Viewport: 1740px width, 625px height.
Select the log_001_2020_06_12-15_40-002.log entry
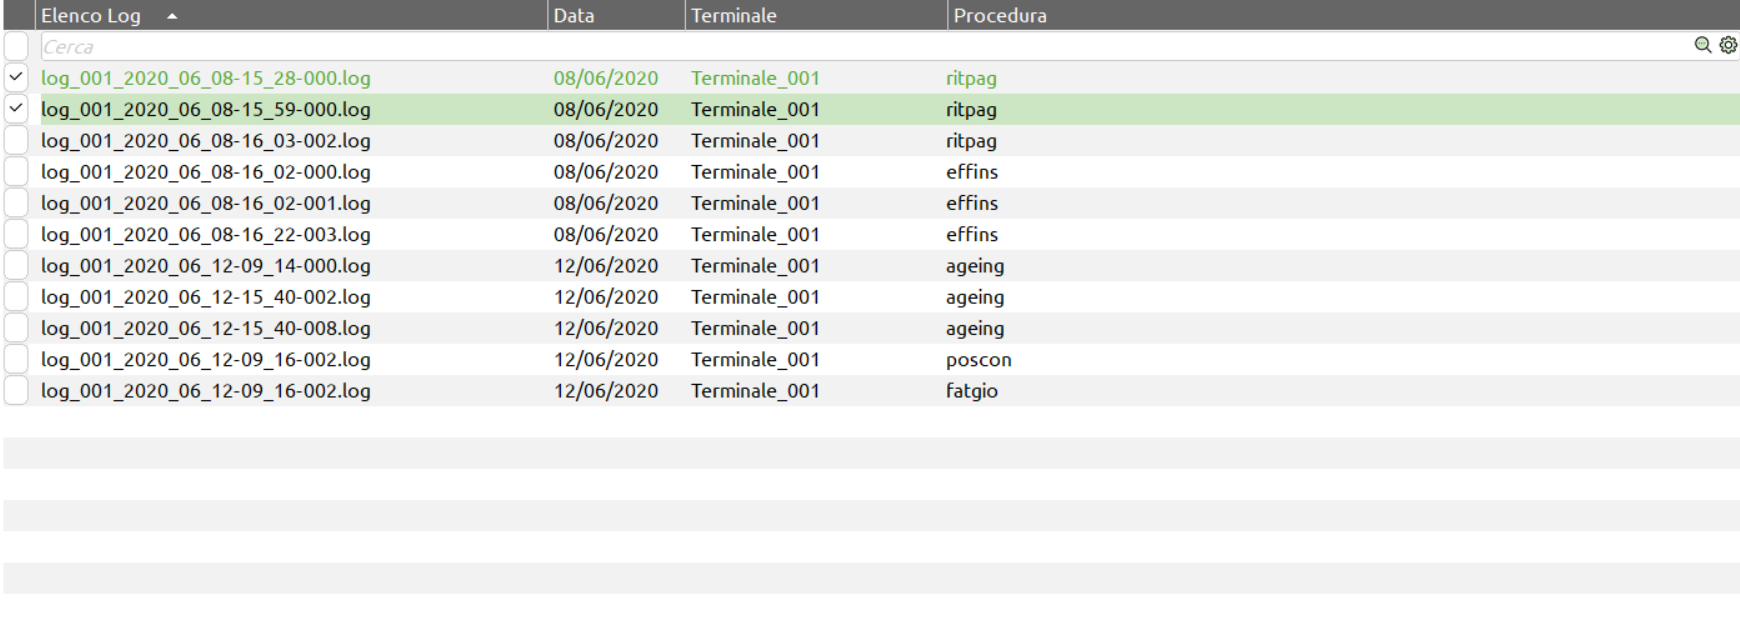[205, 297]
